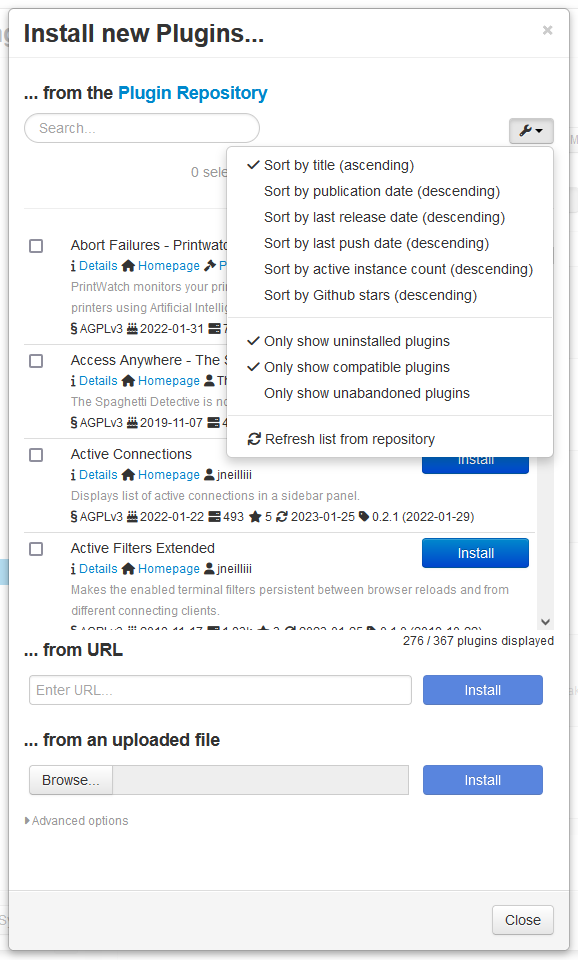Tick the checkbox for Active Filters Extended
This screenshot has width=578, height=960.
36,549
